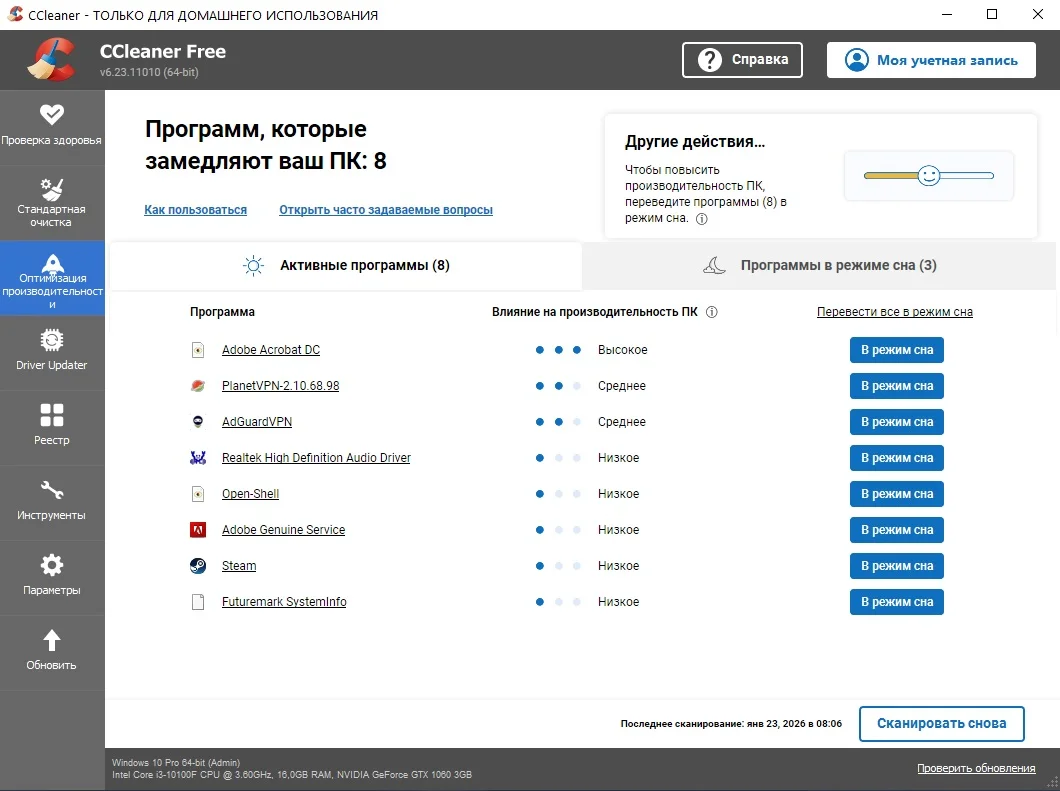Open the Инструменты section
This screenshot has width=1060, height=791.
point(52,502)
